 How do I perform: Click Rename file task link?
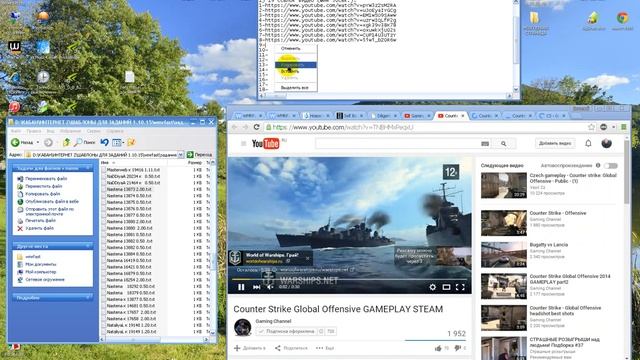(46, 179)
